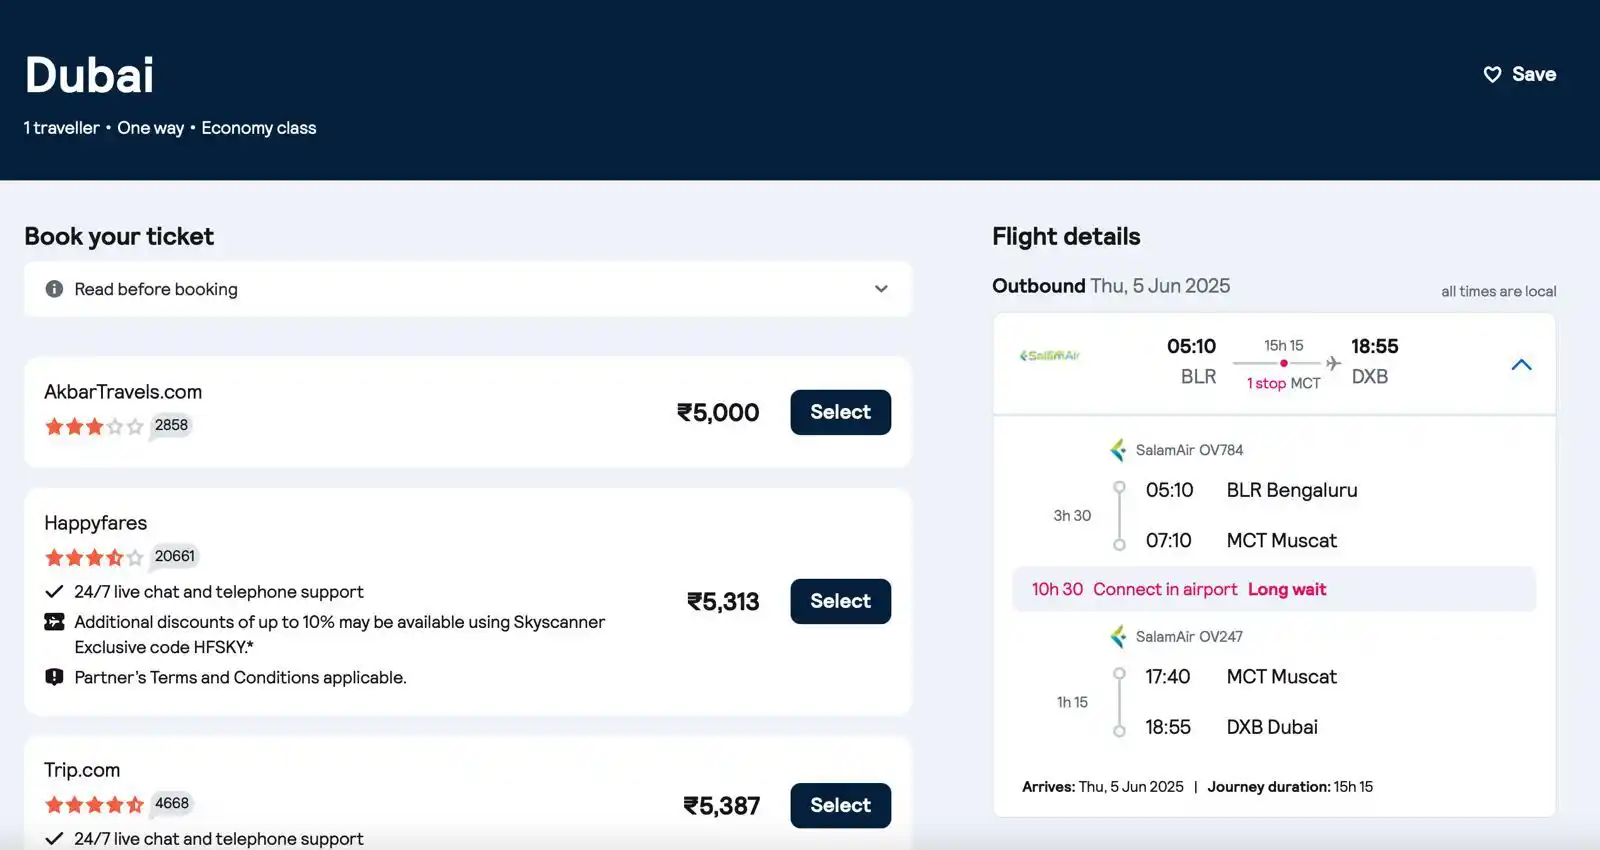The image size is (1600, 850).
Task: Click Happyfares provider name
Action: click(95, 523)
